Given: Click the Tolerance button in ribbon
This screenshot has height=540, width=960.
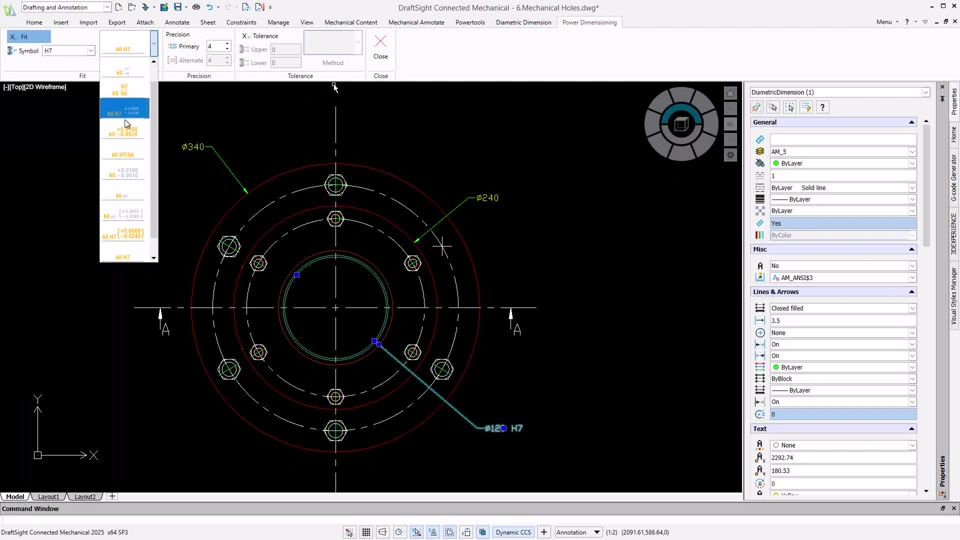Looking at the screenshot, I should click(260, 36).
